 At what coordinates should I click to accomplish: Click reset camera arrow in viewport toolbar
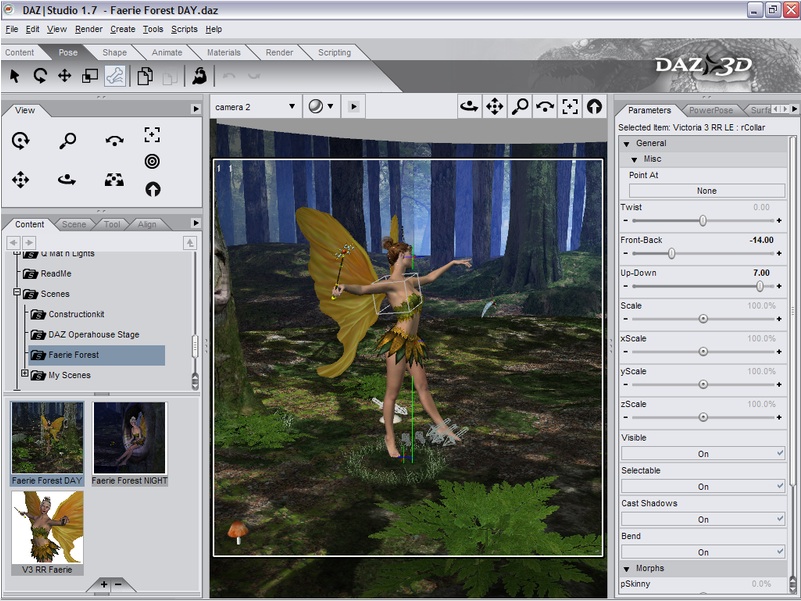594,107
